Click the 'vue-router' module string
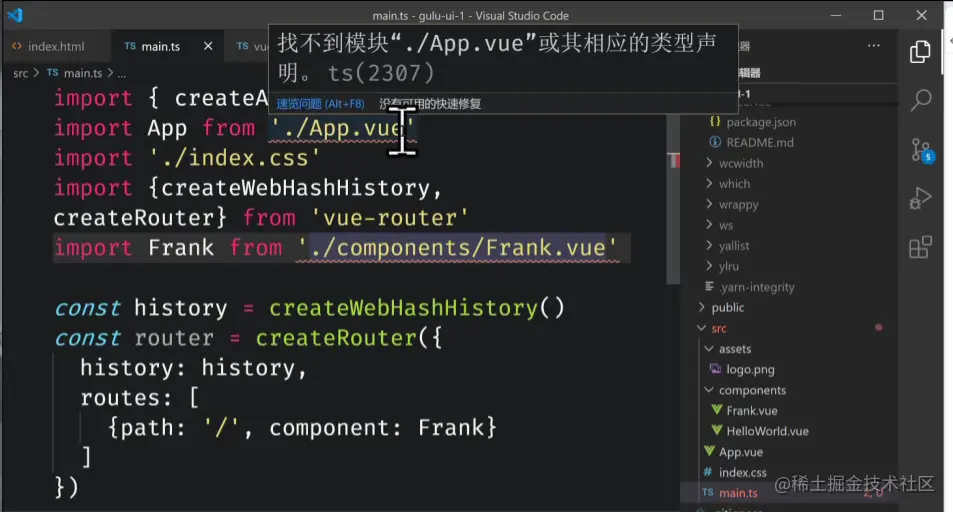 390,218
